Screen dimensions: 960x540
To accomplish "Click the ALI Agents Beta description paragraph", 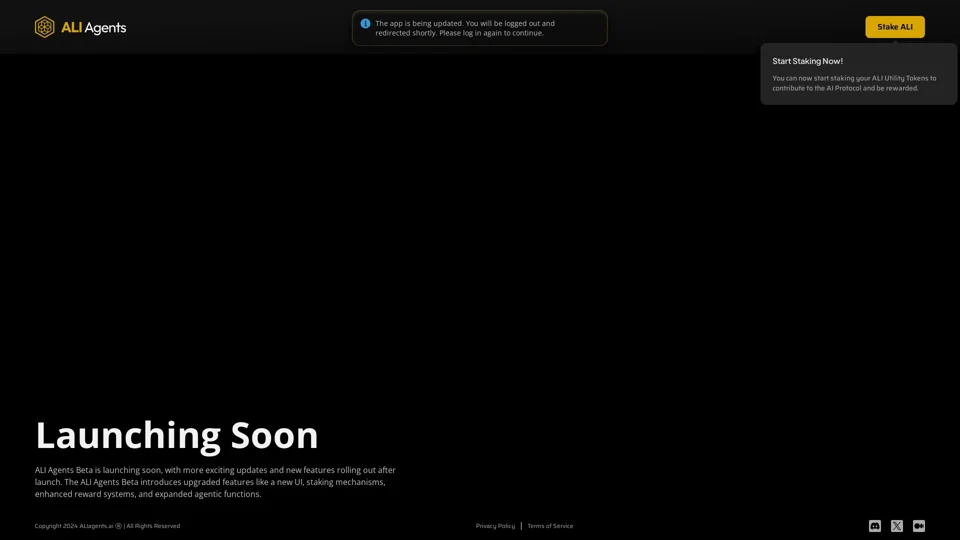I will (215, 482).
